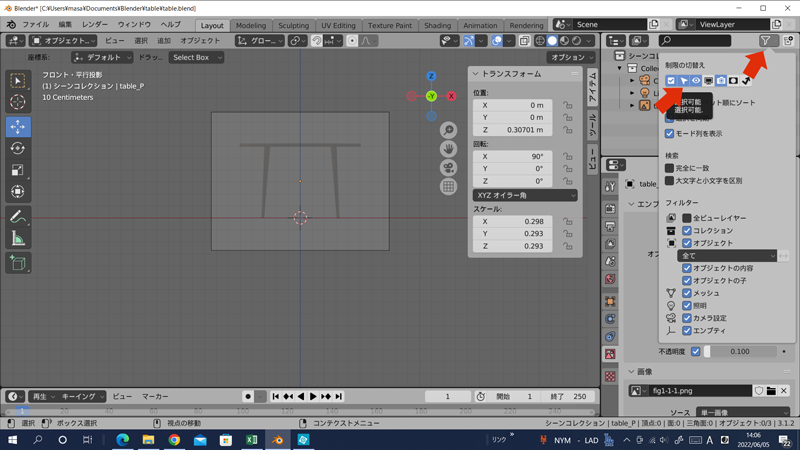Switch to the Shading workspace tab

pyautogui.click(x=437, y=26)
